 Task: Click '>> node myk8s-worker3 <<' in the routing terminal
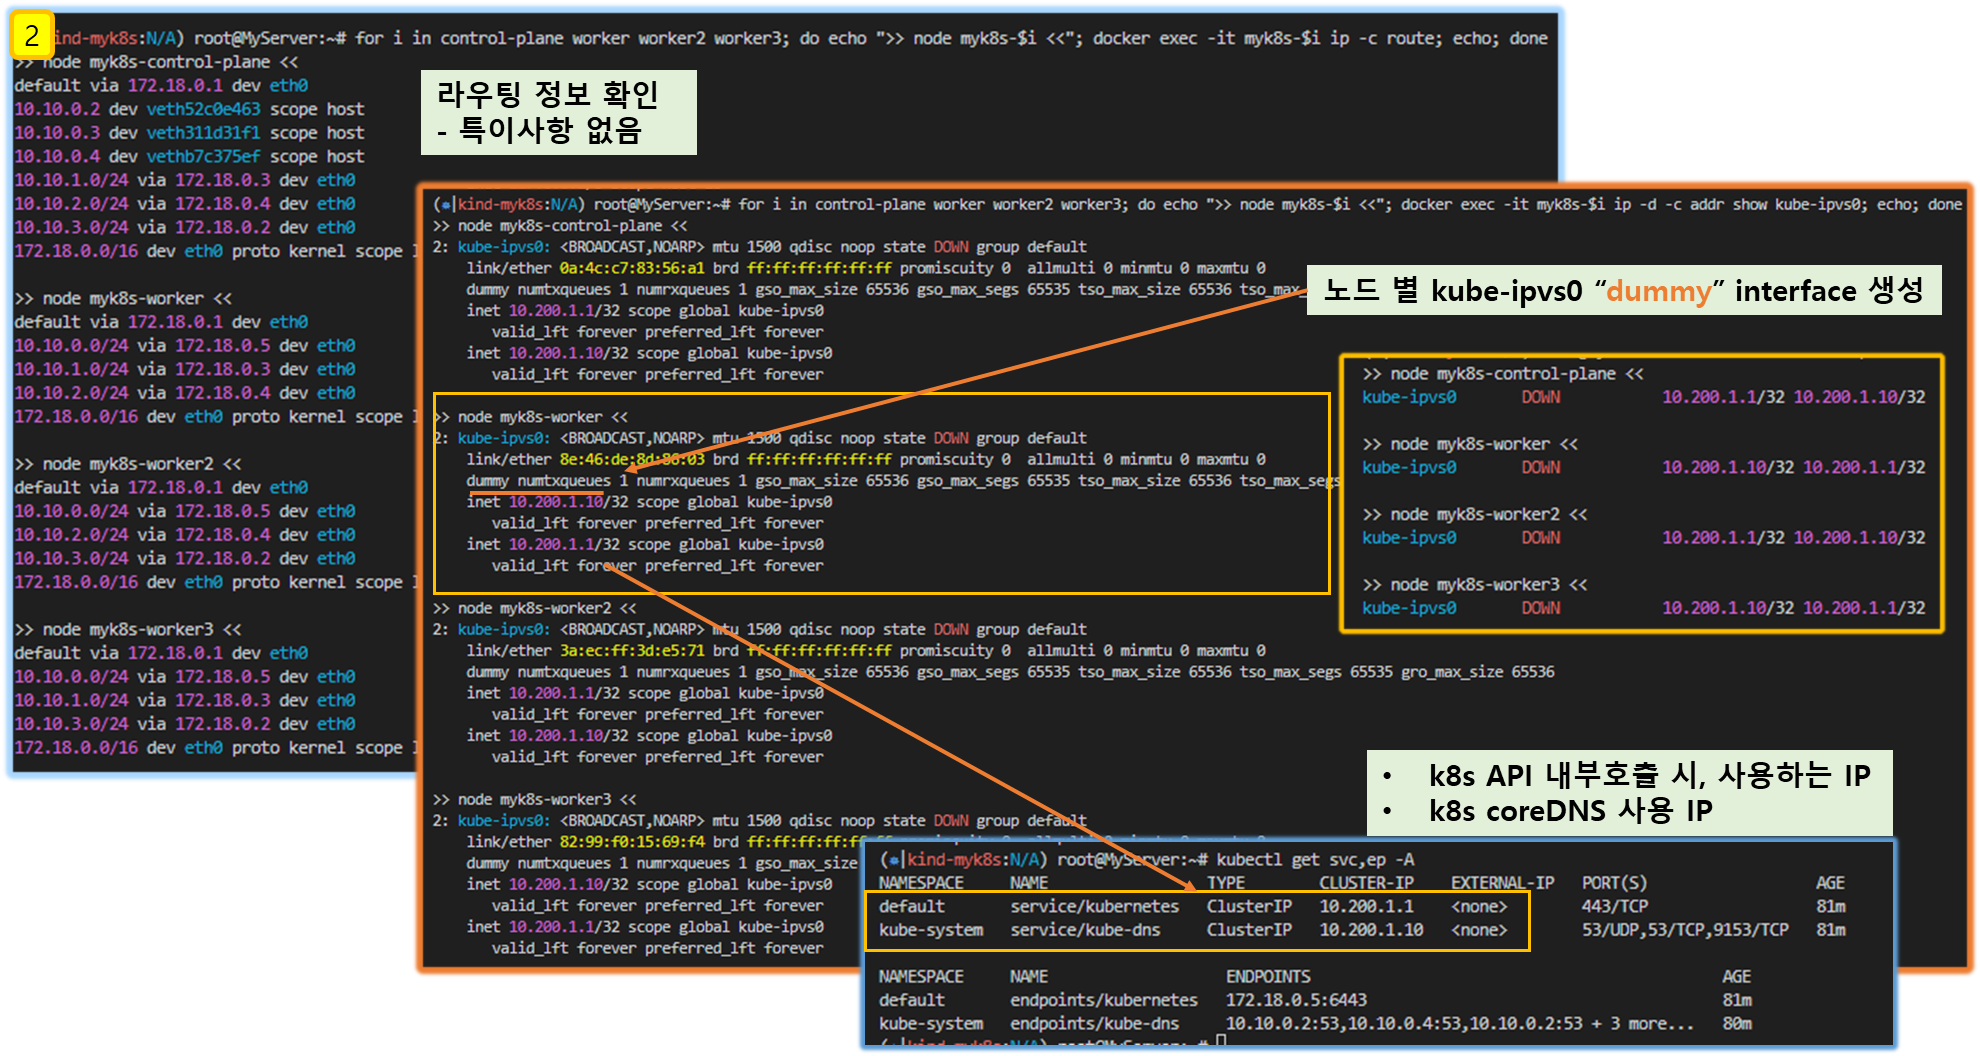128,630
